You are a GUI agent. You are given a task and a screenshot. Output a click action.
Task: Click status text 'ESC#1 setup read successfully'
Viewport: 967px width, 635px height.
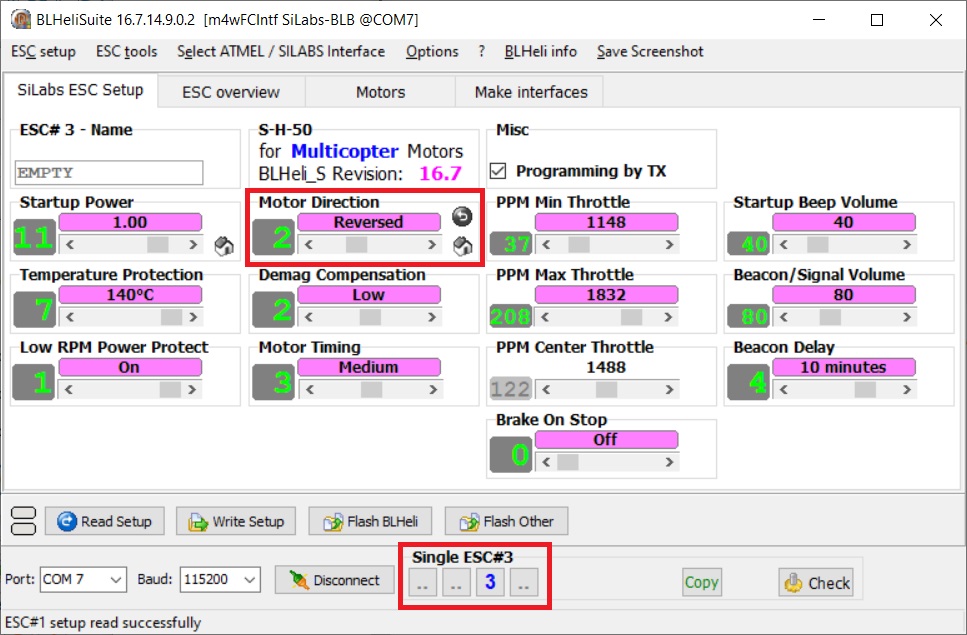pos(103,623)
